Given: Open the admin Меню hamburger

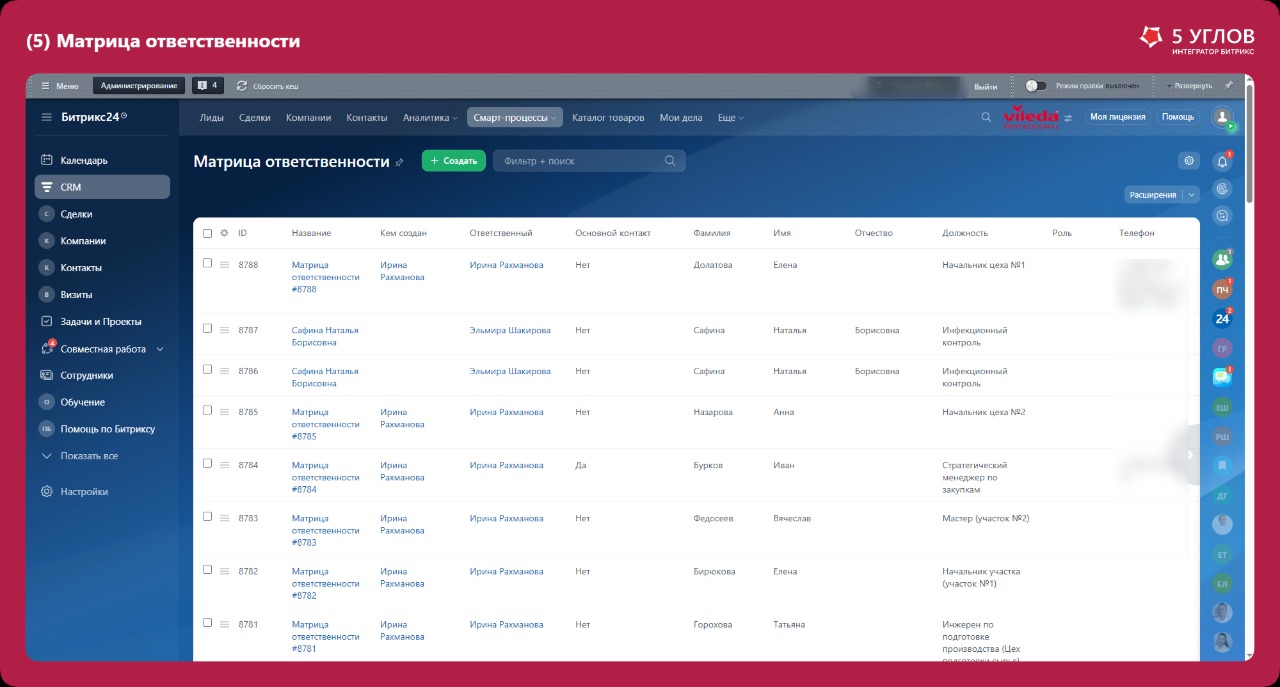Looking at the screenshot, I should tap(45, 86).
